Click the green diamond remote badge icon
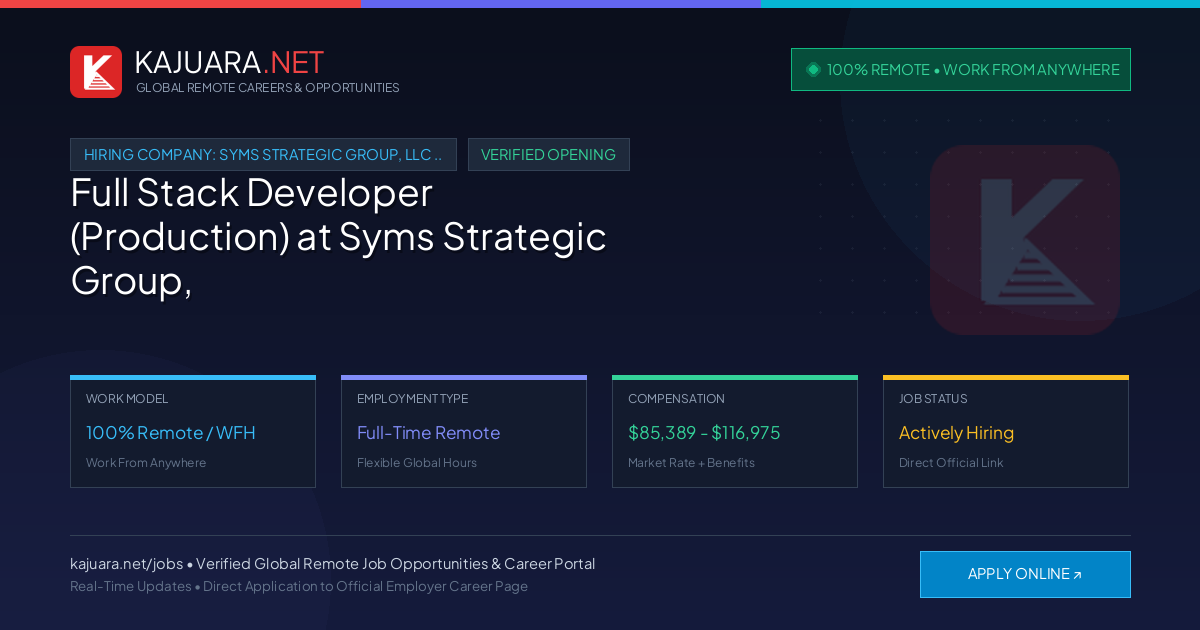The width and height of the screenshot is (1200, 630). [813, 69]
